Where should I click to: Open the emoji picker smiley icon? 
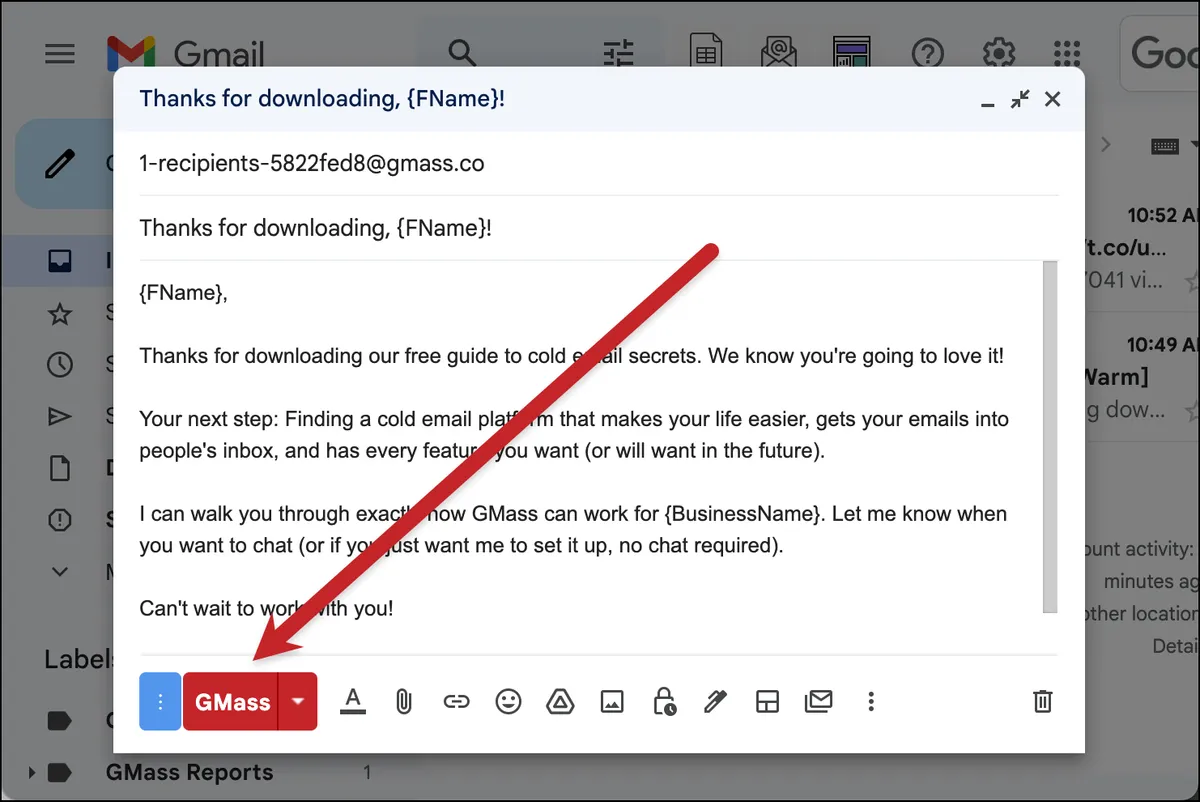click(x=509, y=702)
